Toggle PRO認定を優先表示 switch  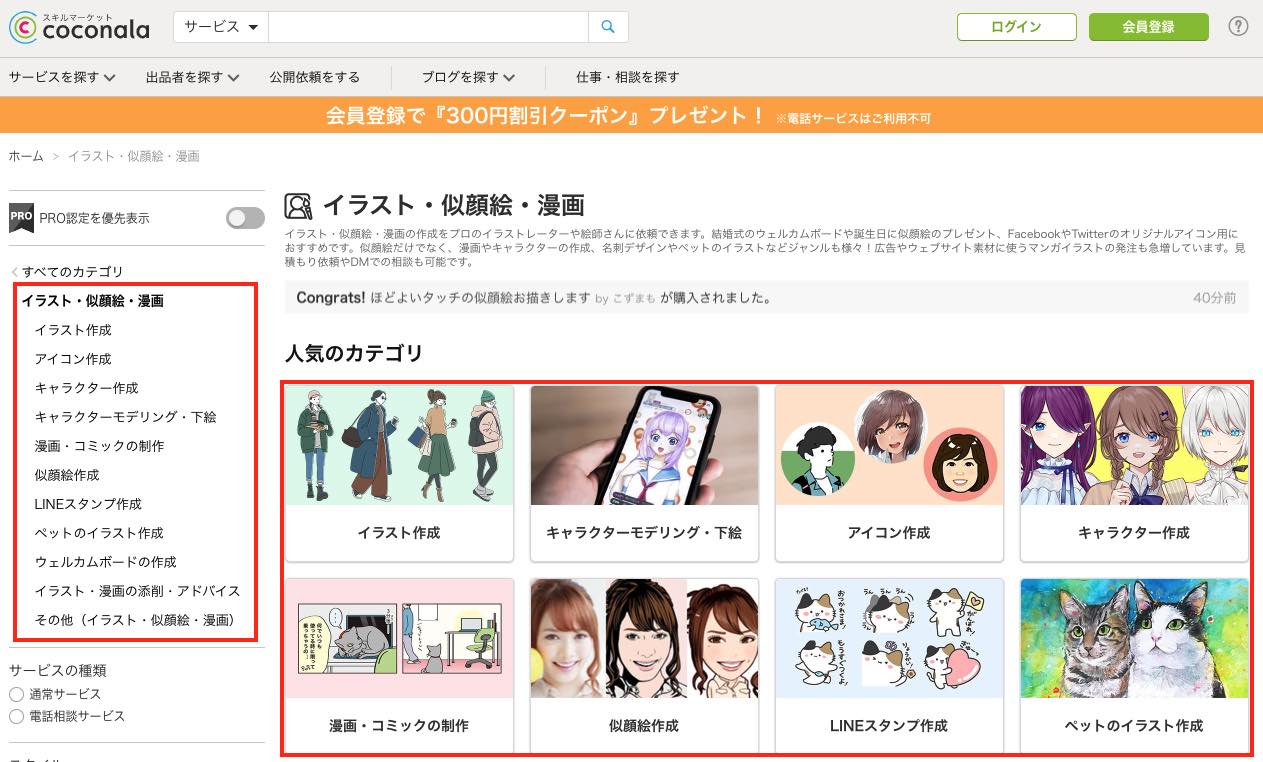(x=245, y=218)
